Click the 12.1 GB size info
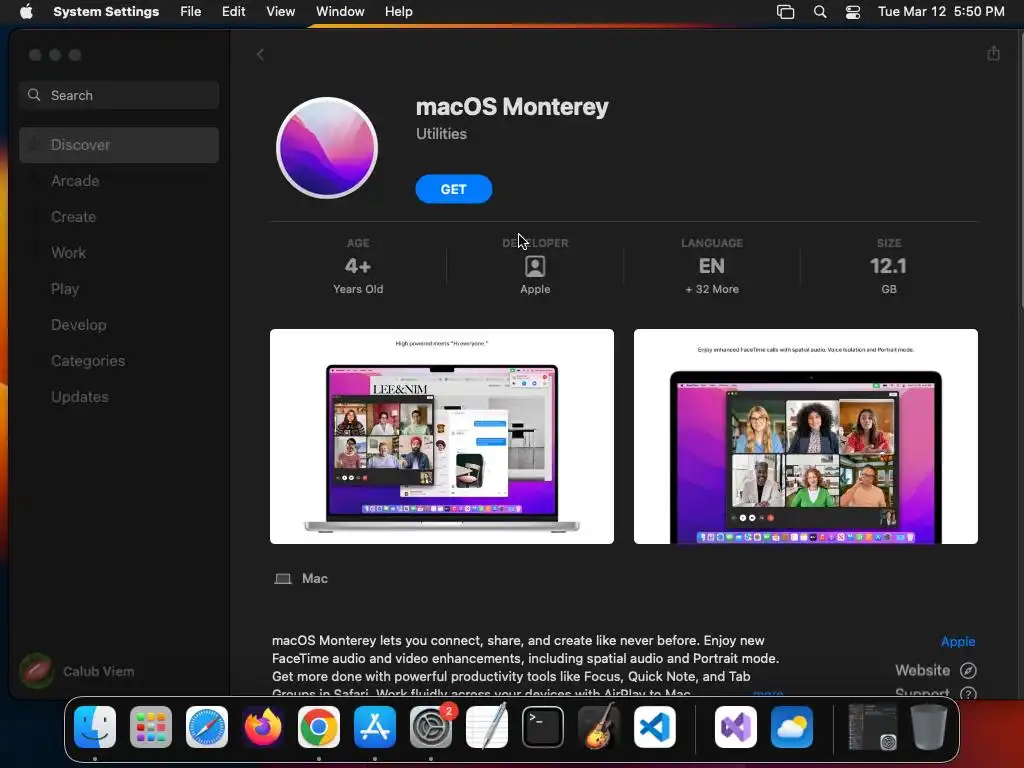This screenshot has height=768, width=1024. (x=888, y=266)
